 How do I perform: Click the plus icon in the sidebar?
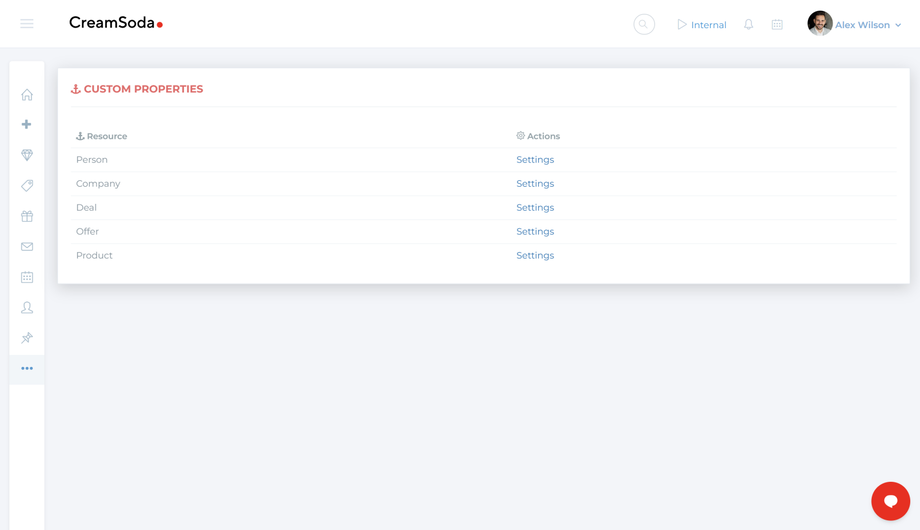[26, 124]
